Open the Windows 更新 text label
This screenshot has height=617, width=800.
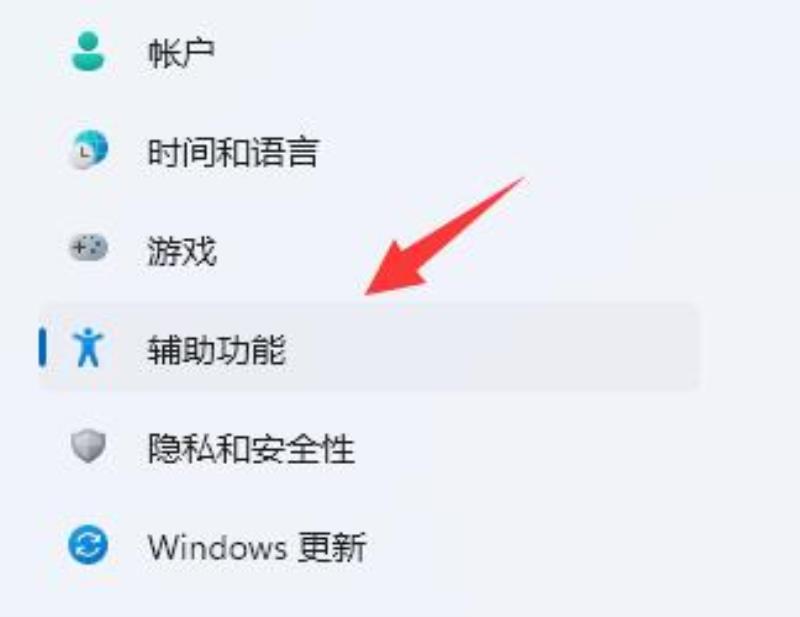coord(257,548)
